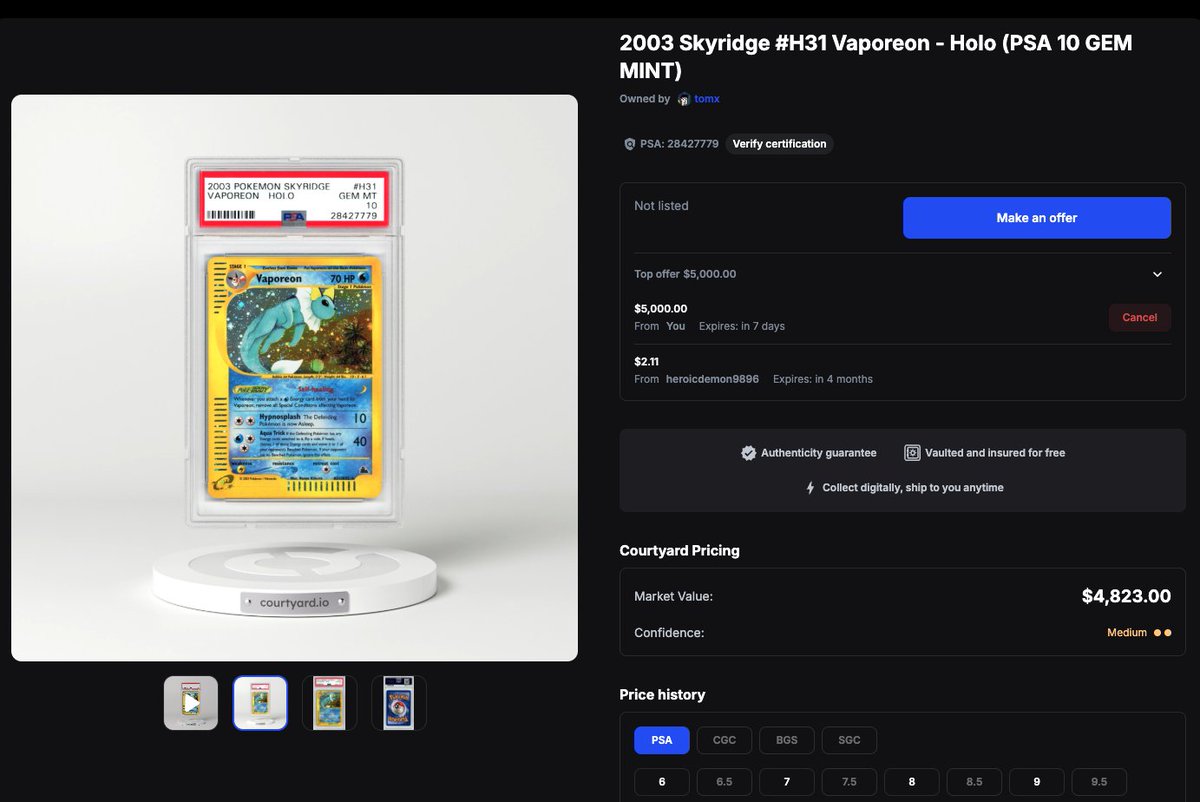Click the $2.11 offer amount

coord(646,361)
